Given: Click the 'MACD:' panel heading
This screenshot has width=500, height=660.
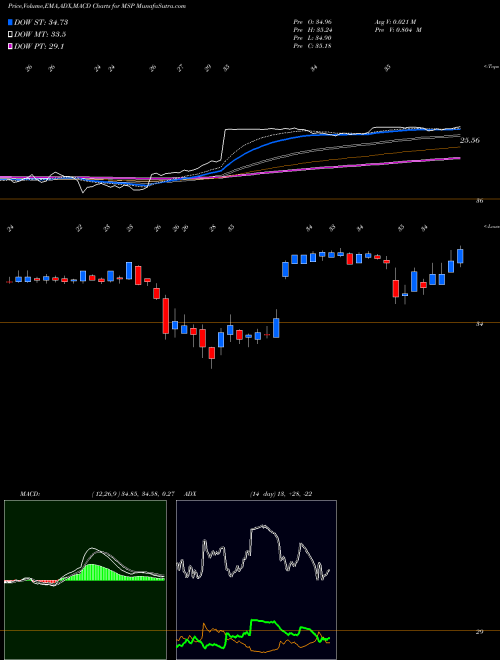Looking at the screenshot, I should click(x=29, y=494).
